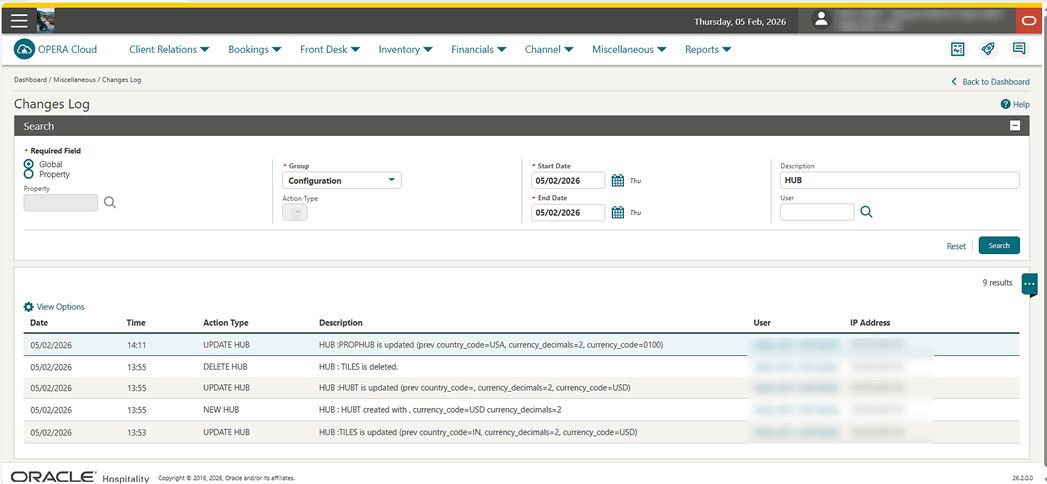Viewport: 1047px width, 484px height.
Task: Click the User input field
Action: tap(817, 212)
